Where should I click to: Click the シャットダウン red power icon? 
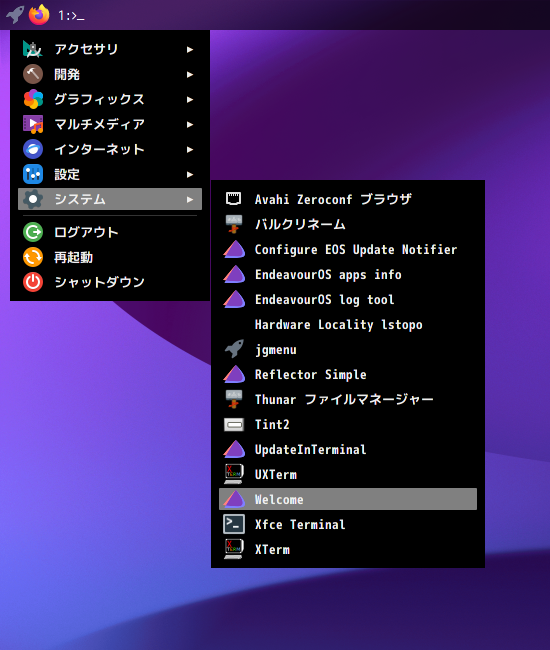pos(33,282)
